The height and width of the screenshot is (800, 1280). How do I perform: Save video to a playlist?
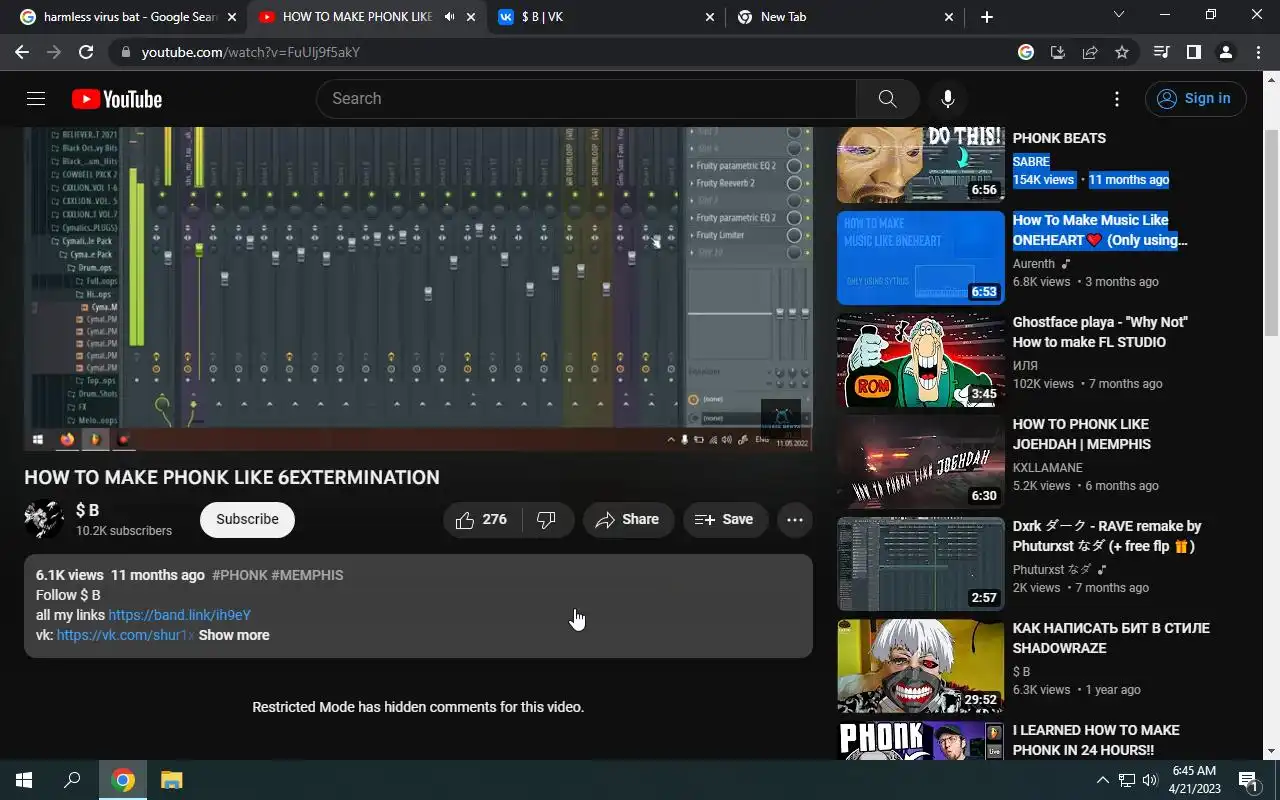pyautogui.click(x=725, y=520)
